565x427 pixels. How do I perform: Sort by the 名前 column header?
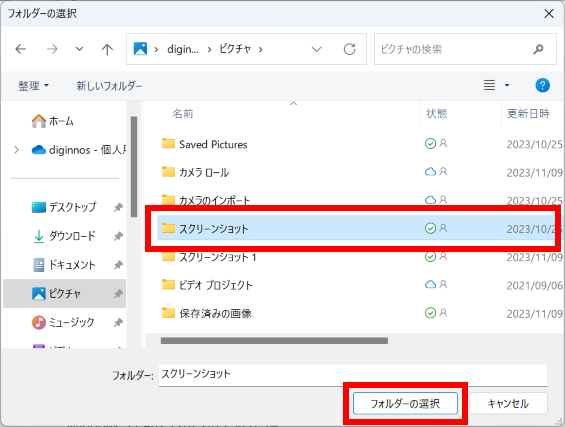pos(183,114)
